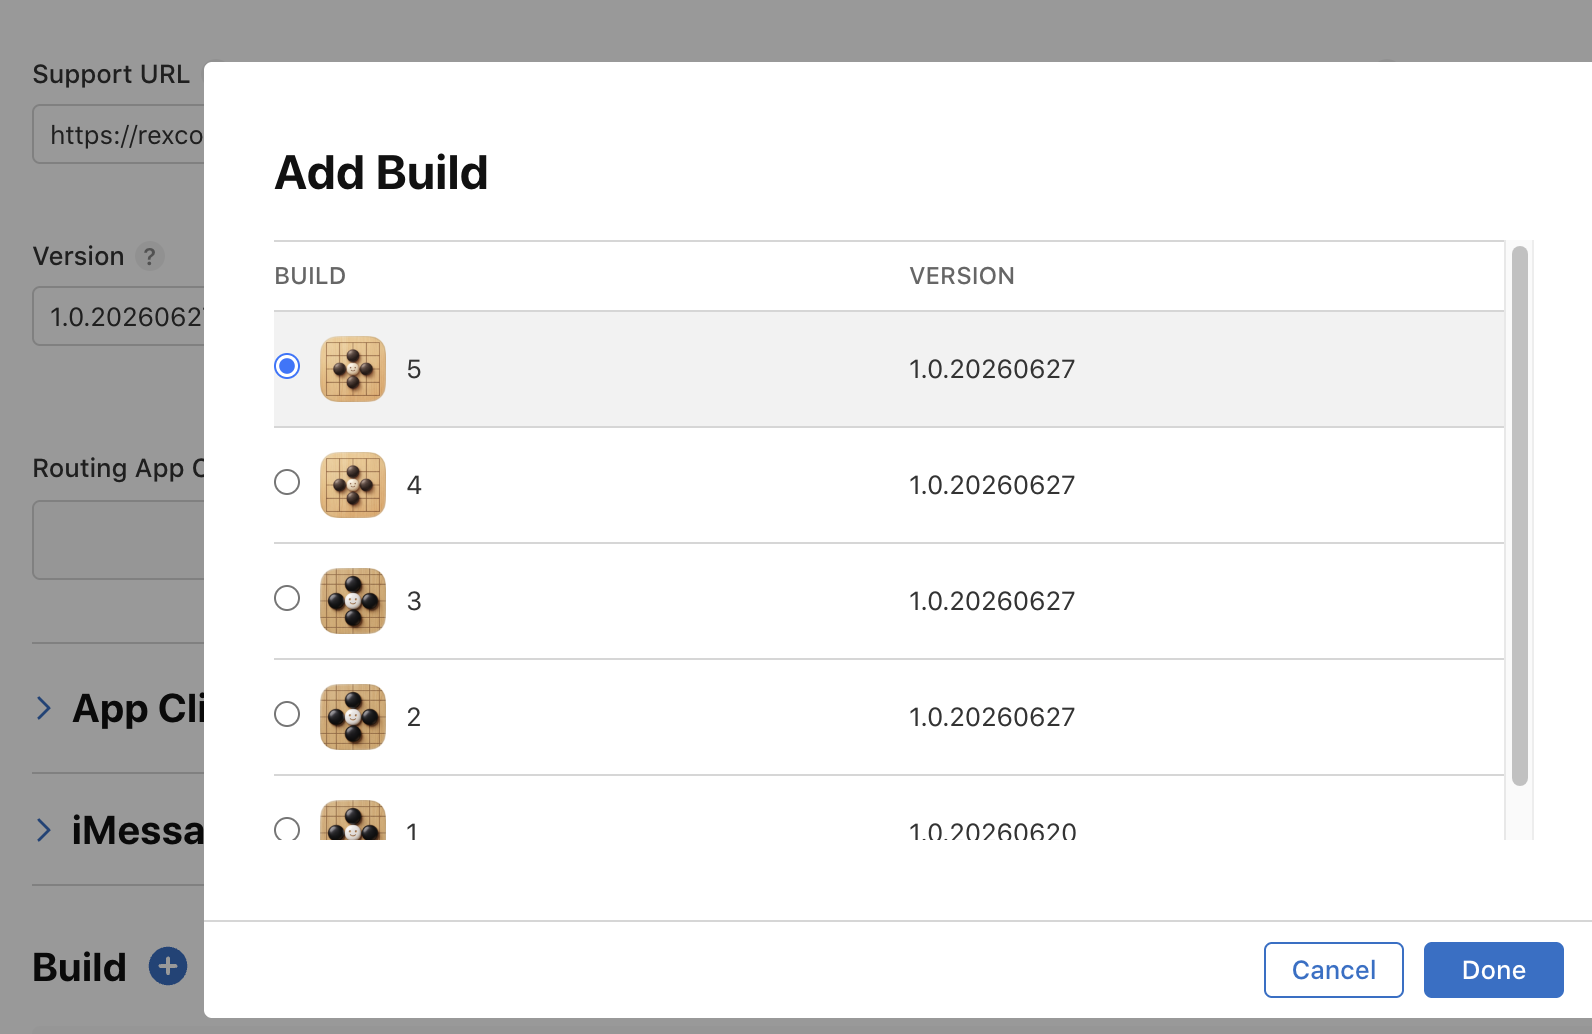1592x1034 pixels.
Task: Click the Cancel button
Action: (x=1334, y=970)
